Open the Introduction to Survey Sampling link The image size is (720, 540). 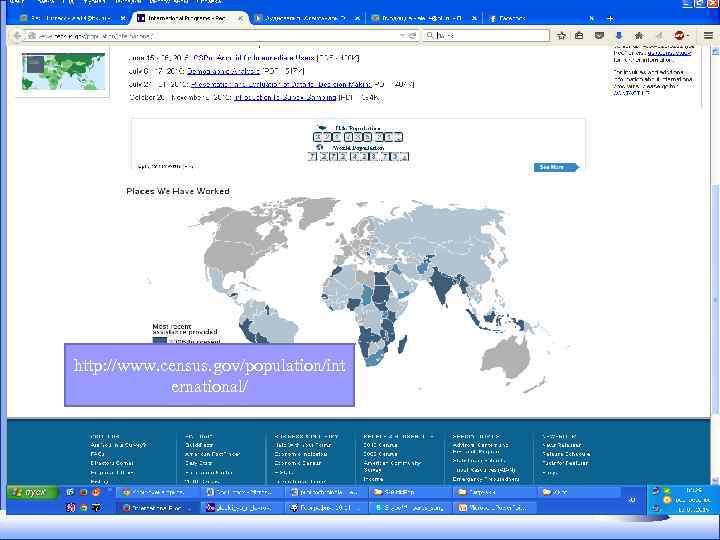pyautogui.click(x=285, y=97)
